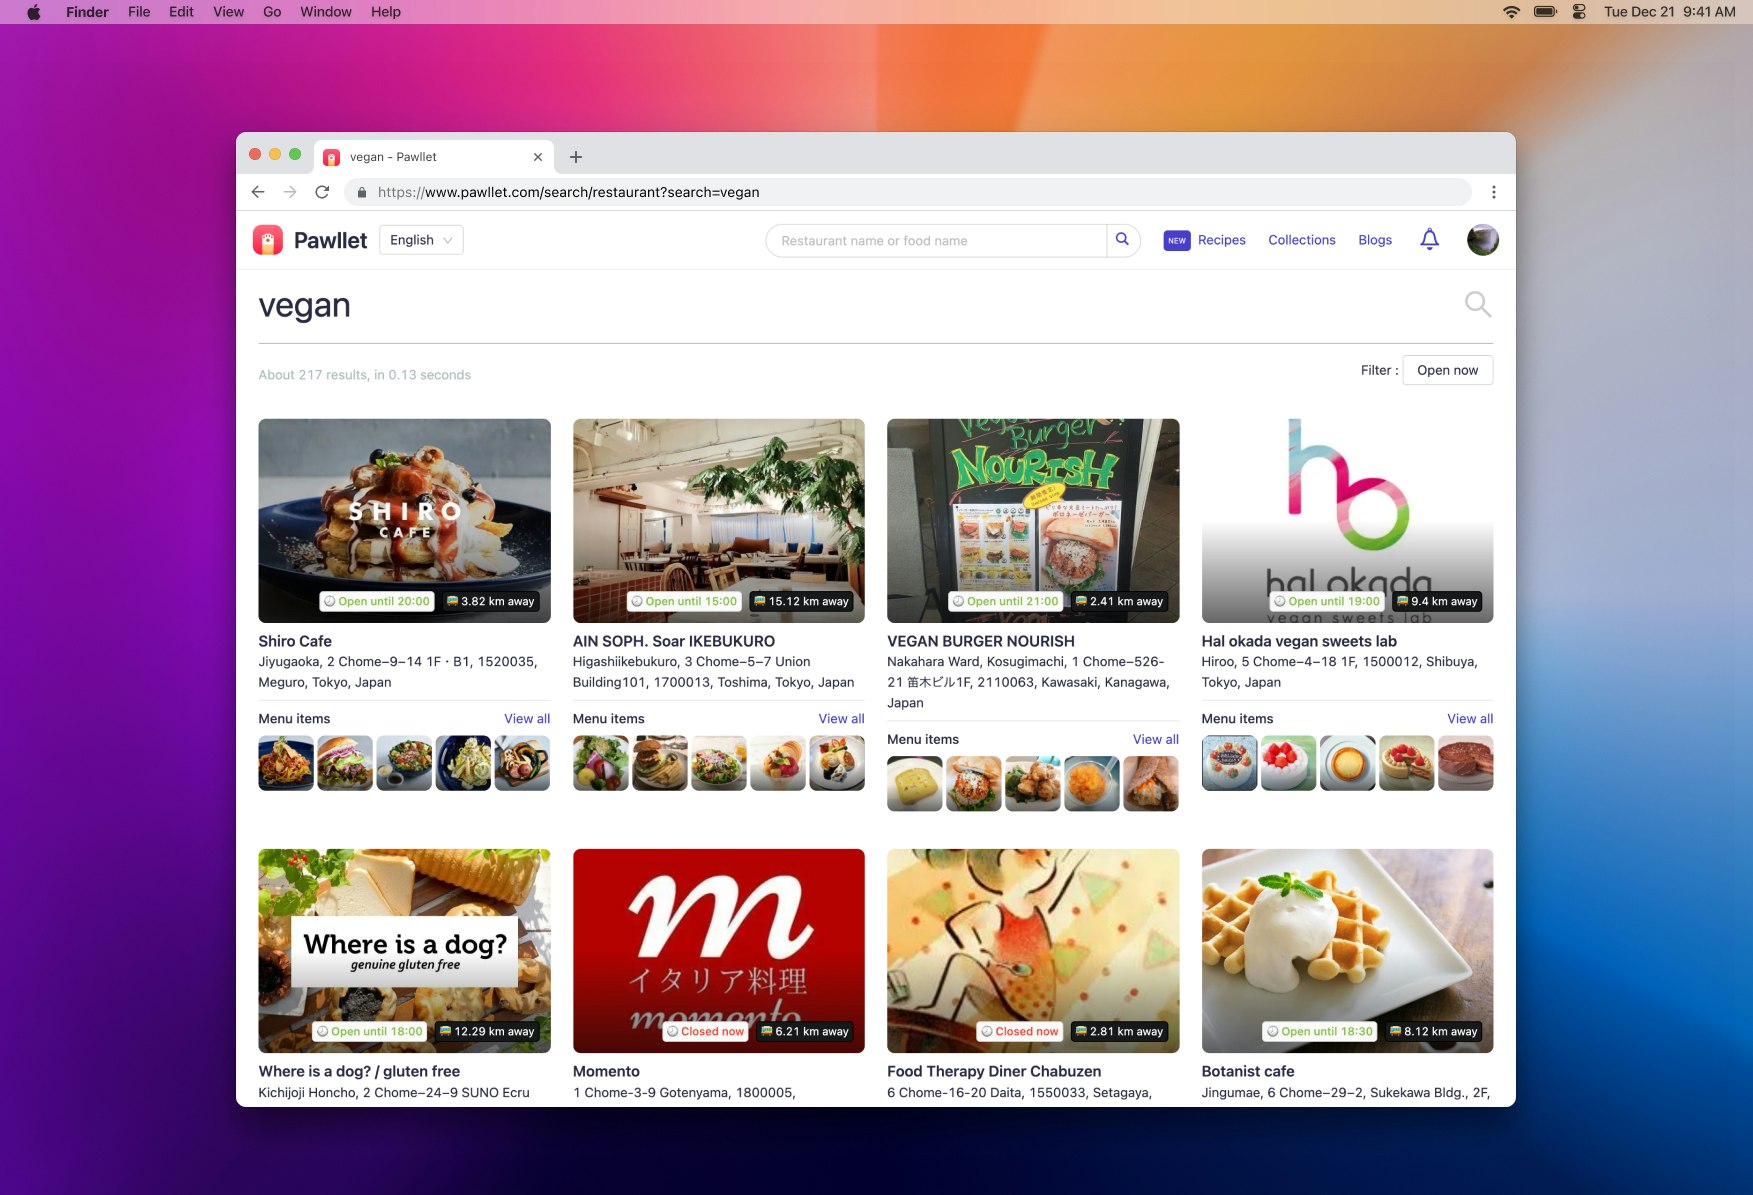Click the 3.82 km away badge
Viewport: 1753px width, 1195px height.
492,601
